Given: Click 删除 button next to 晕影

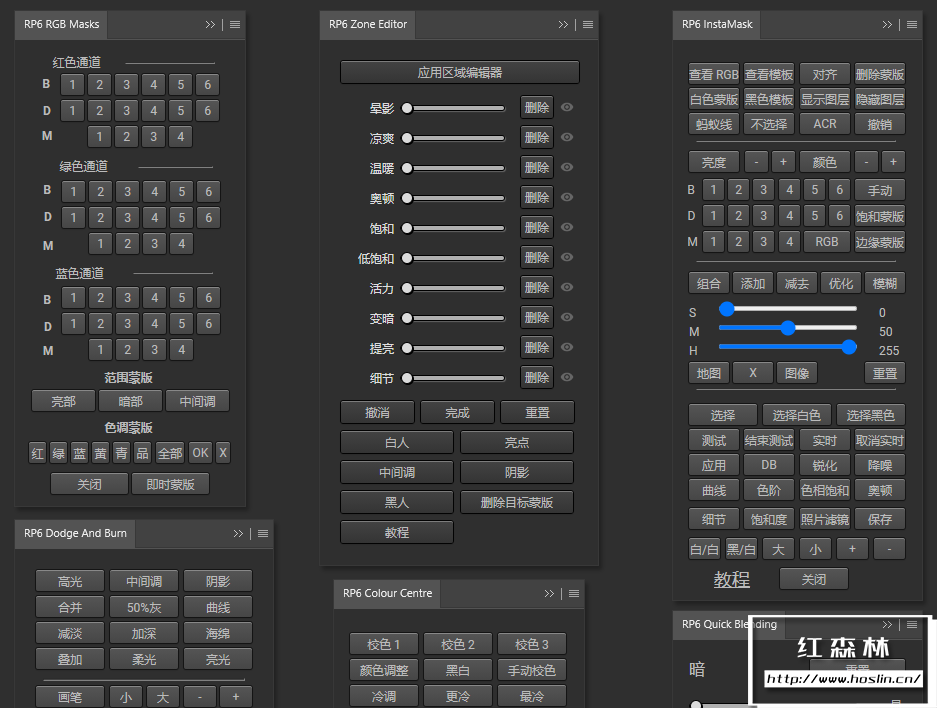Looking at the screenshot, I should point(537,108).
